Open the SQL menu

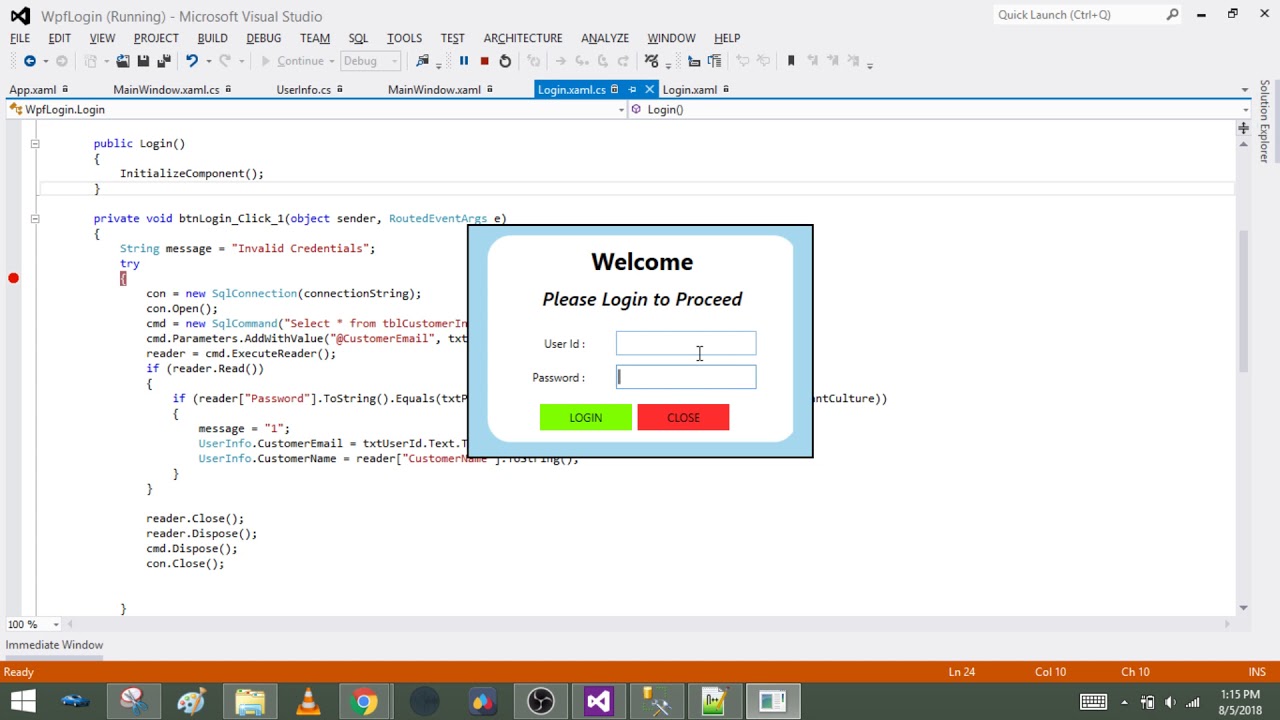(359, 38)
